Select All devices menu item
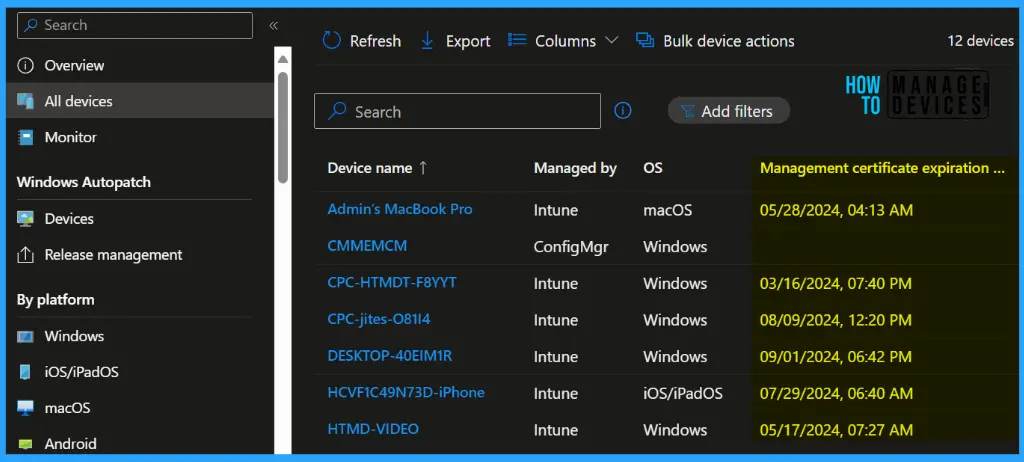This screenshot has height=462, width=1024. (140, 101)
